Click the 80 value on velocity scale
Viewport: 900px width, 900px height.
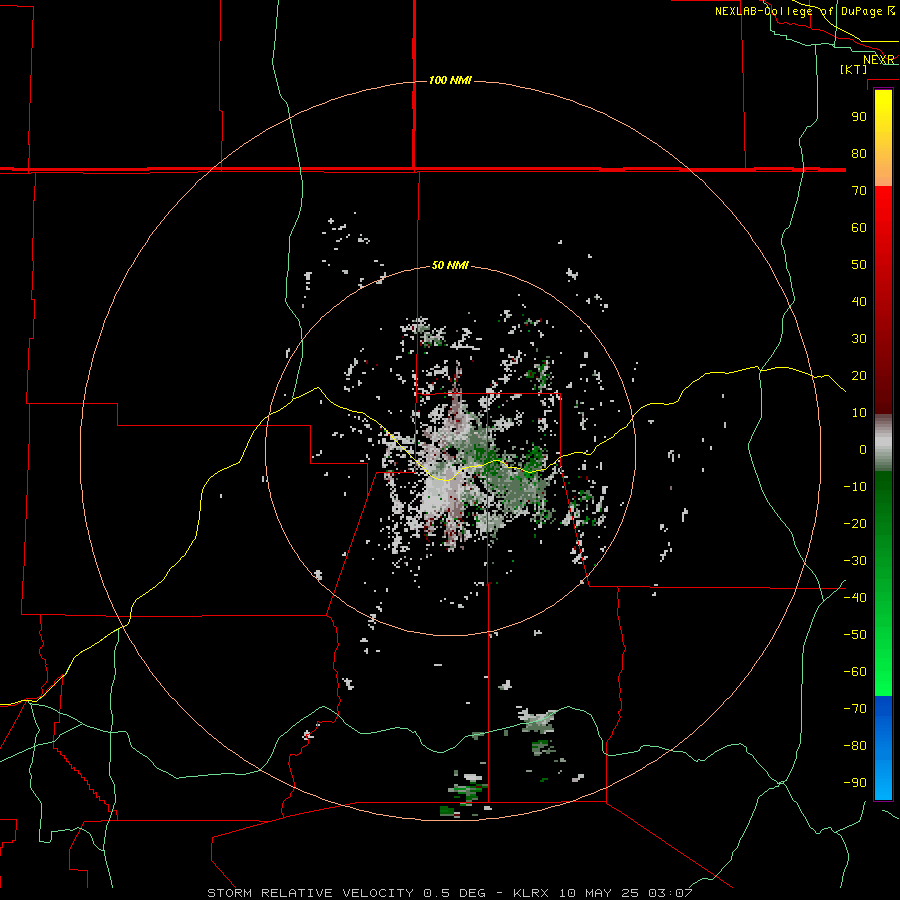pos(859,154)
